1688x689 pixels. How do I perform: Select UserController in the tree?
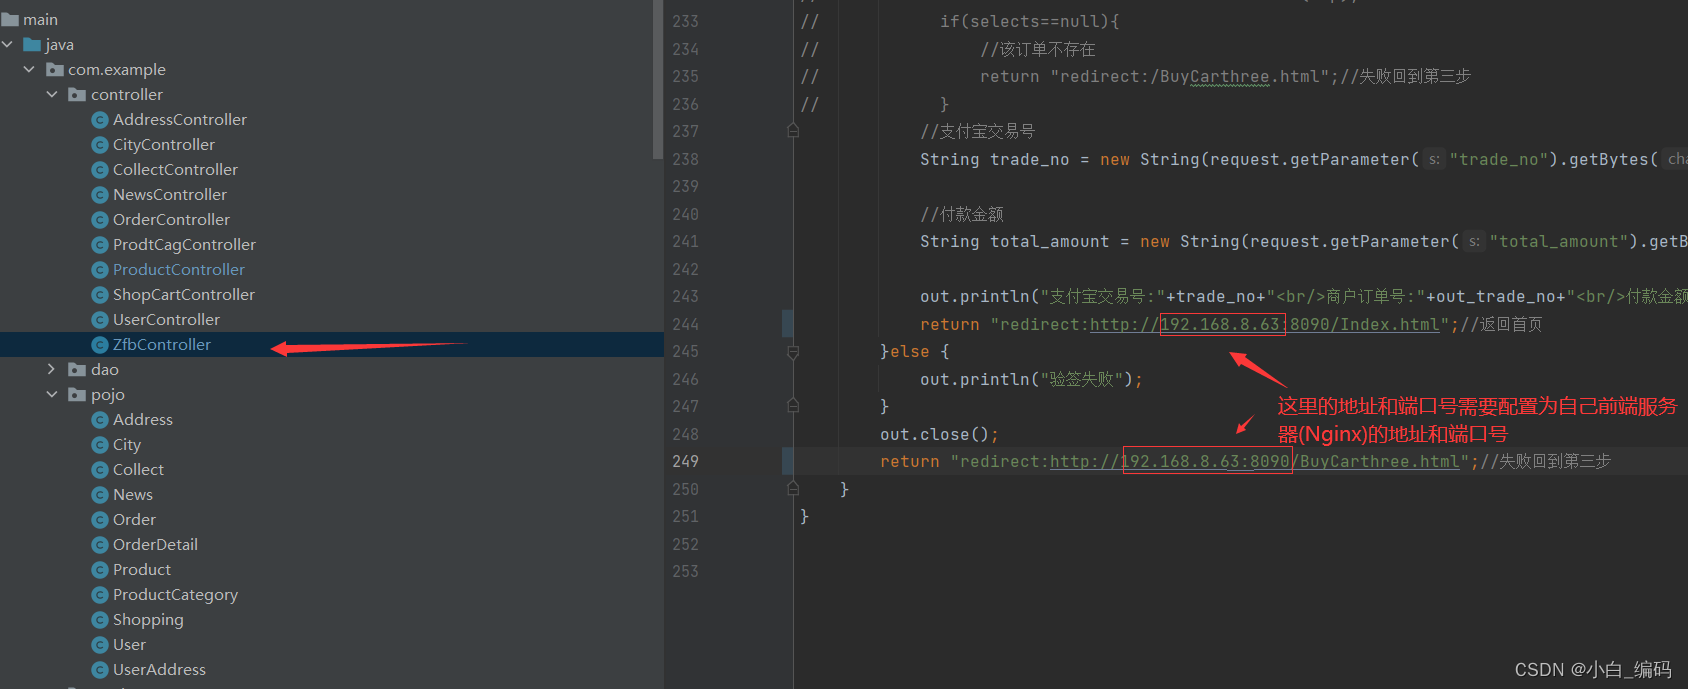166,319
